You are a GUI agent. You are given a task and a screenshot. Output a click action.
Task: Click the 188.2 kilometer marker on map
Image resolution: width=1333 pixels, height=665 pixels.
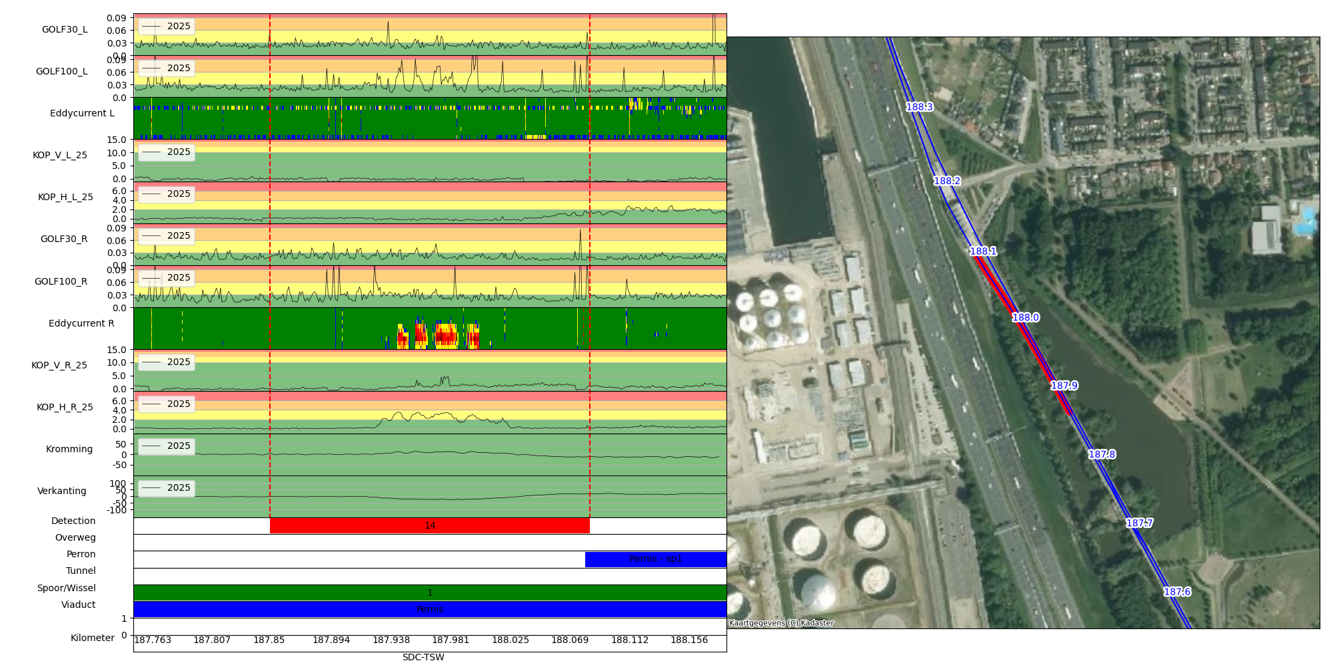click(x=947, y=181)
